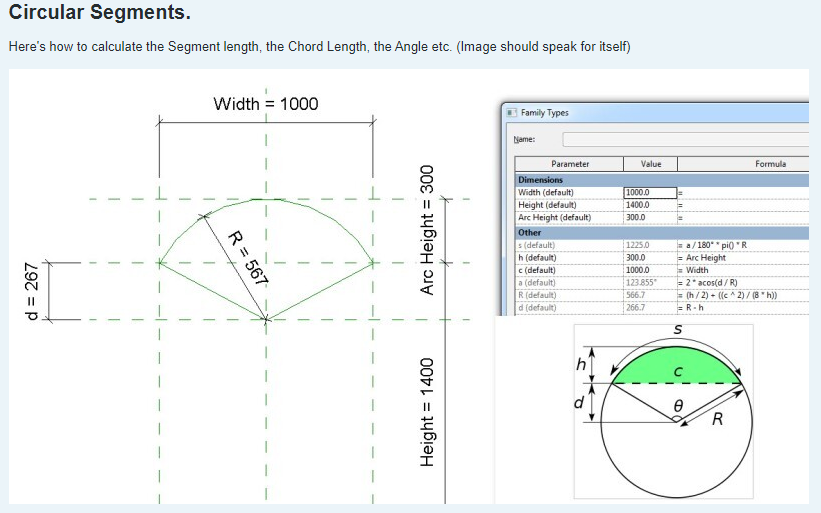
Task: Click the formula '= 2 * acos(d / R)'
Action: pyautogui.click(x=708, y=283)
